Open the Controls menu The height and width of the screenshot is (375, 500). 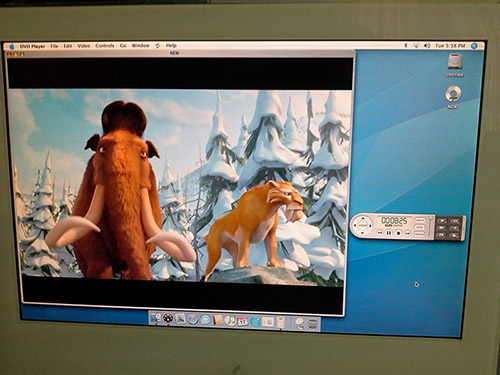105,46
